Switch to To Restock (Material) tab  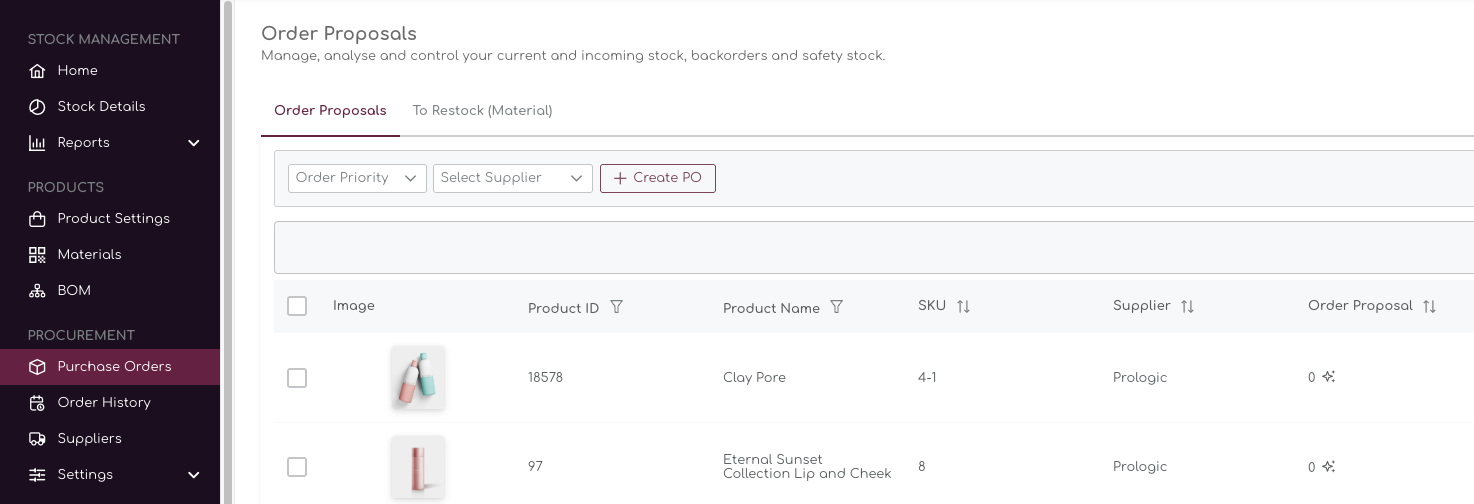(482, 110)
